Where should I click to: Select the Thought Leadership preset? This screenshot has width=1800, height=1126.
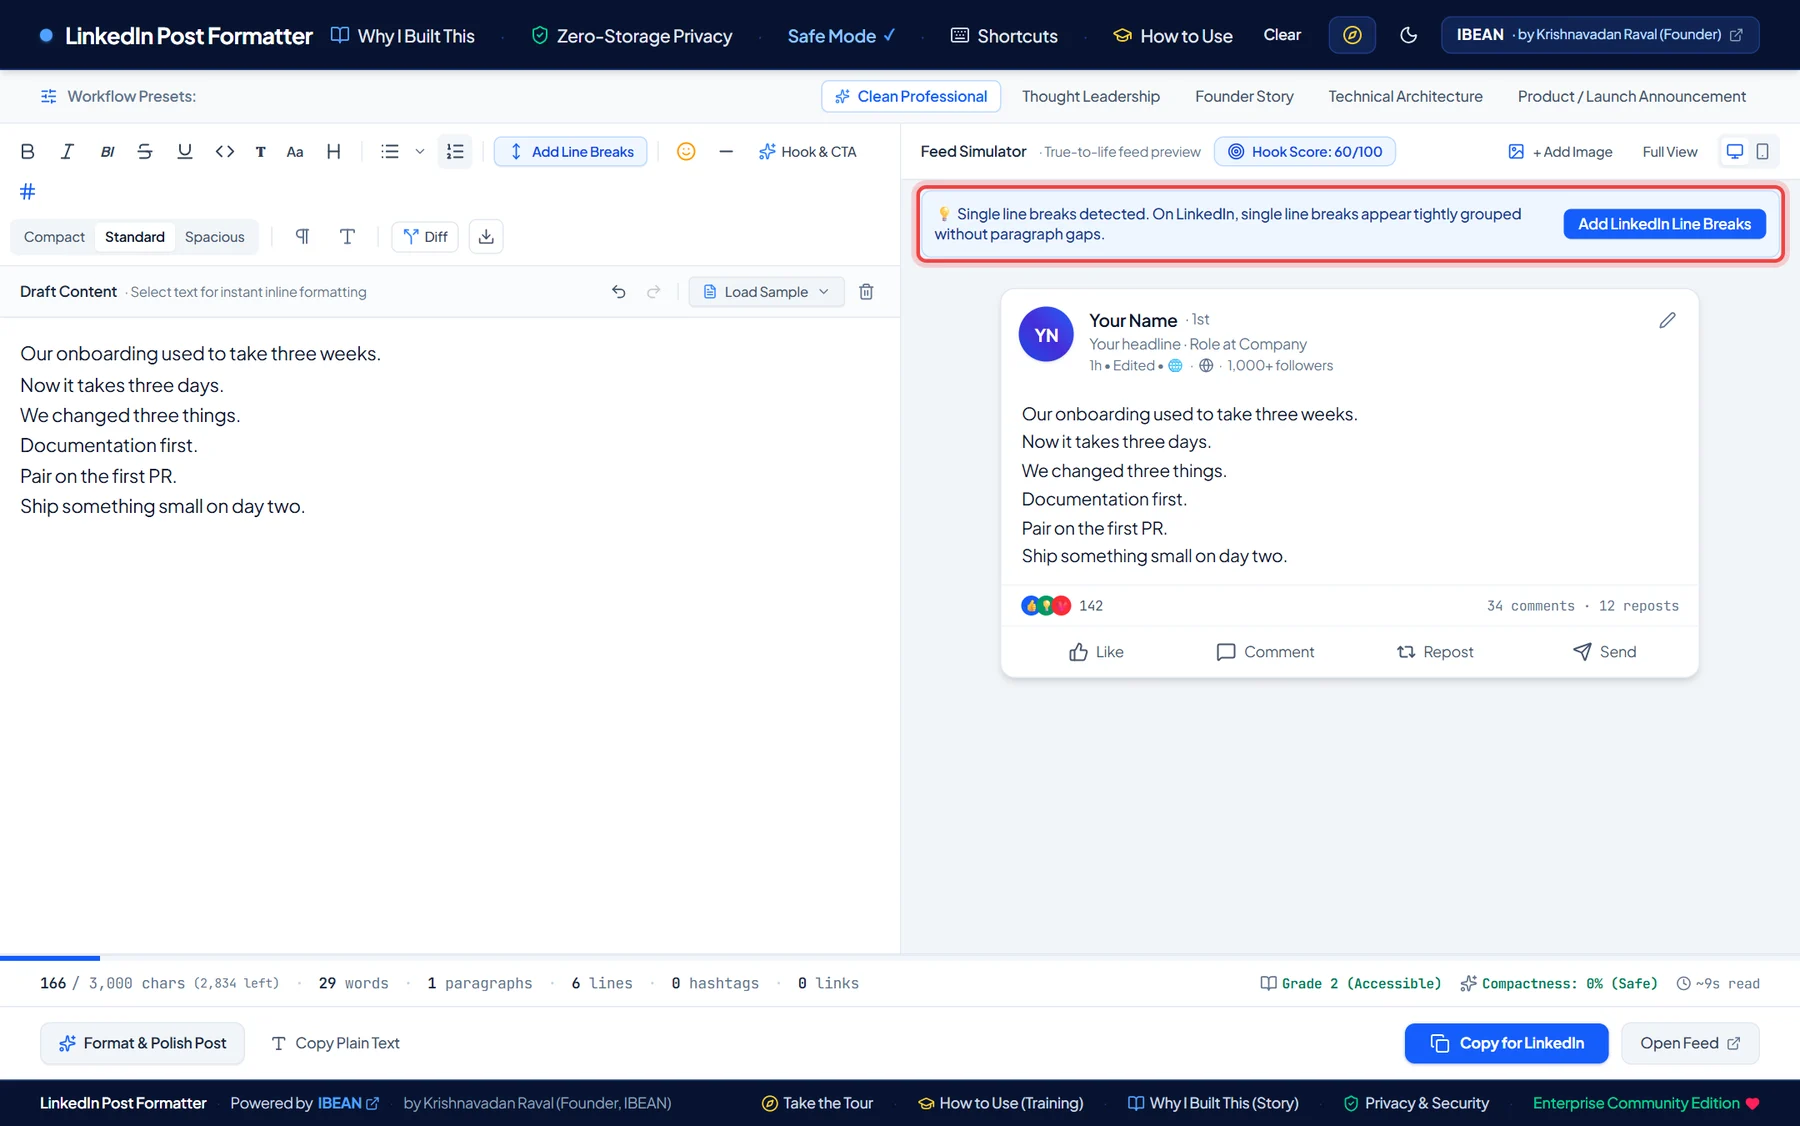(1091, 97)
